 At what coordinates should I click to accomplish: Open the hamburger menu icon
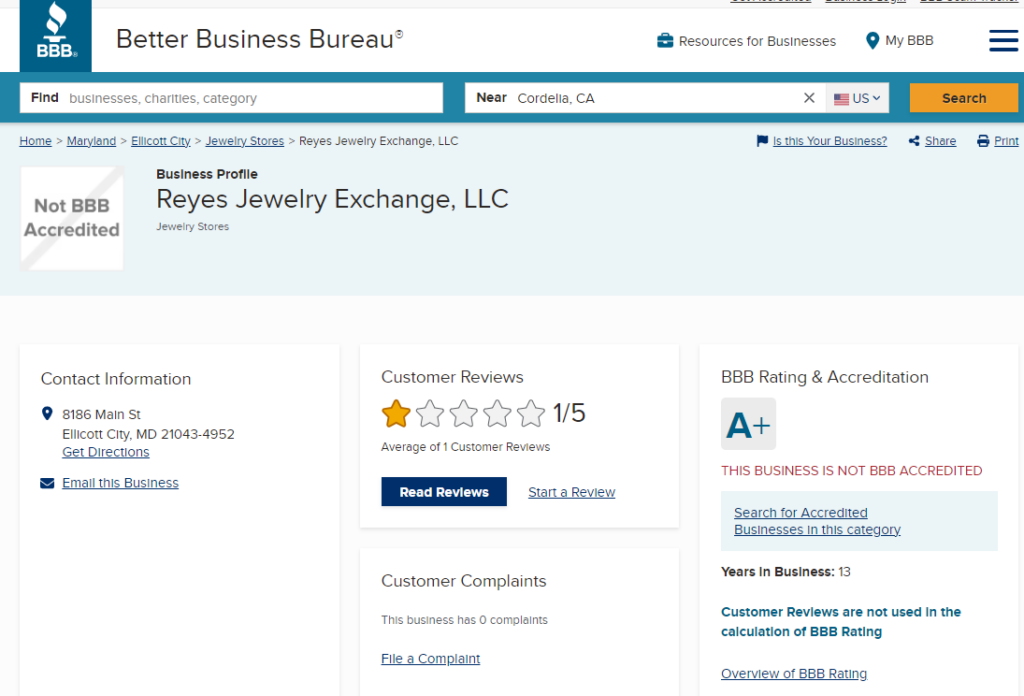(x=1003, y=40)
